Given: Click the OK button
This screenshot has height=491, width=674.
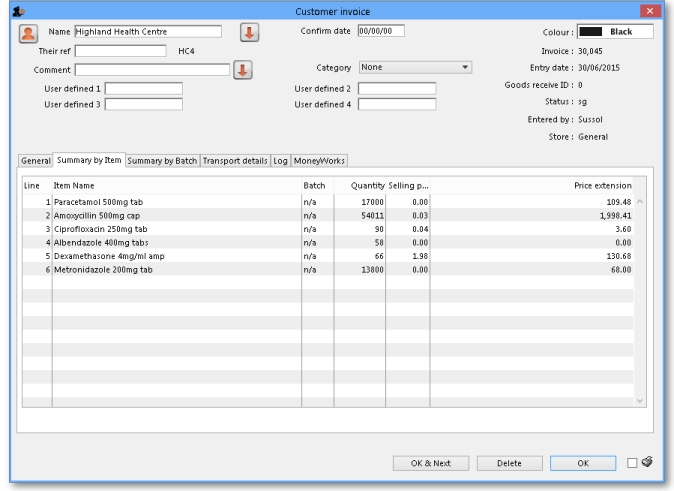Looking at the screenshot, I should (x=582, y=463).
